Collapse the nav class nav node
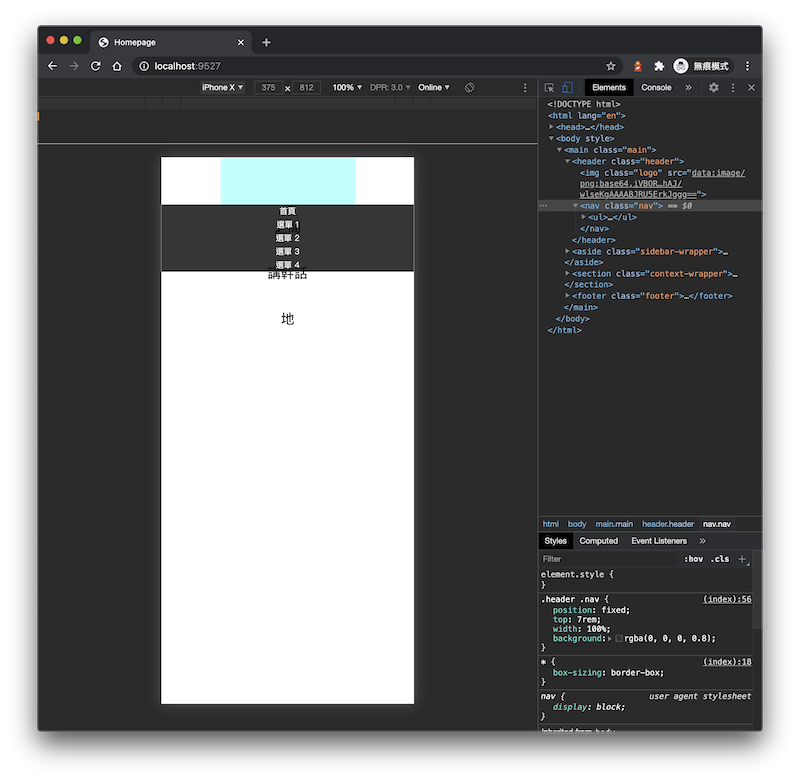The image size is (800, 781). 576,206
